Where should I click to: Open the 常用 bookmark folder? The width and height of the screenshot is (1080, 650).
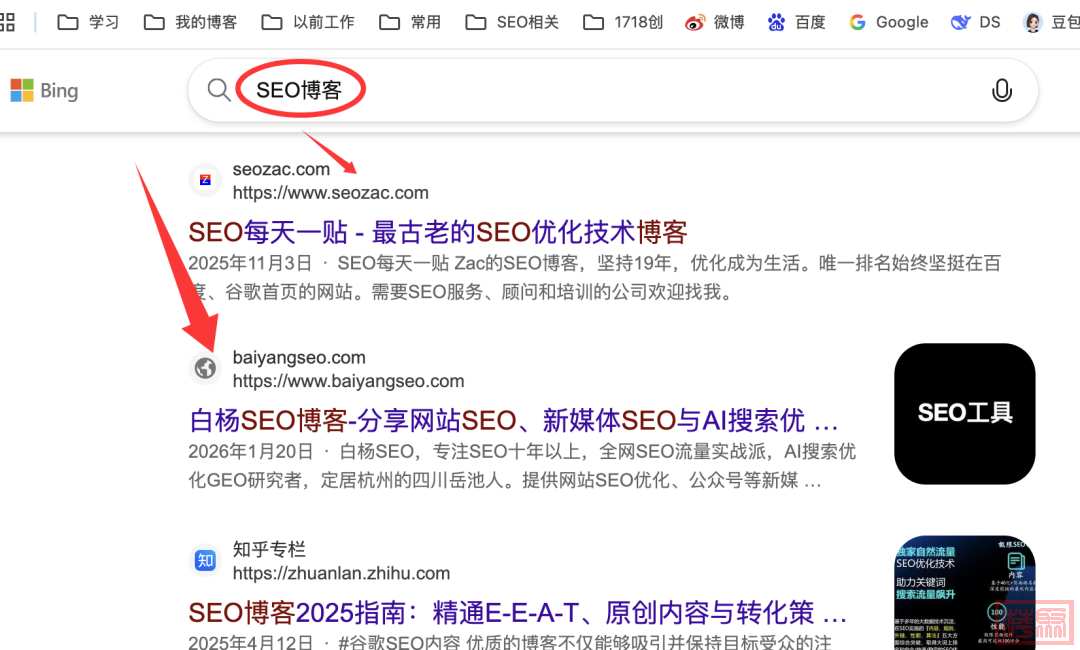coord(410,22)
